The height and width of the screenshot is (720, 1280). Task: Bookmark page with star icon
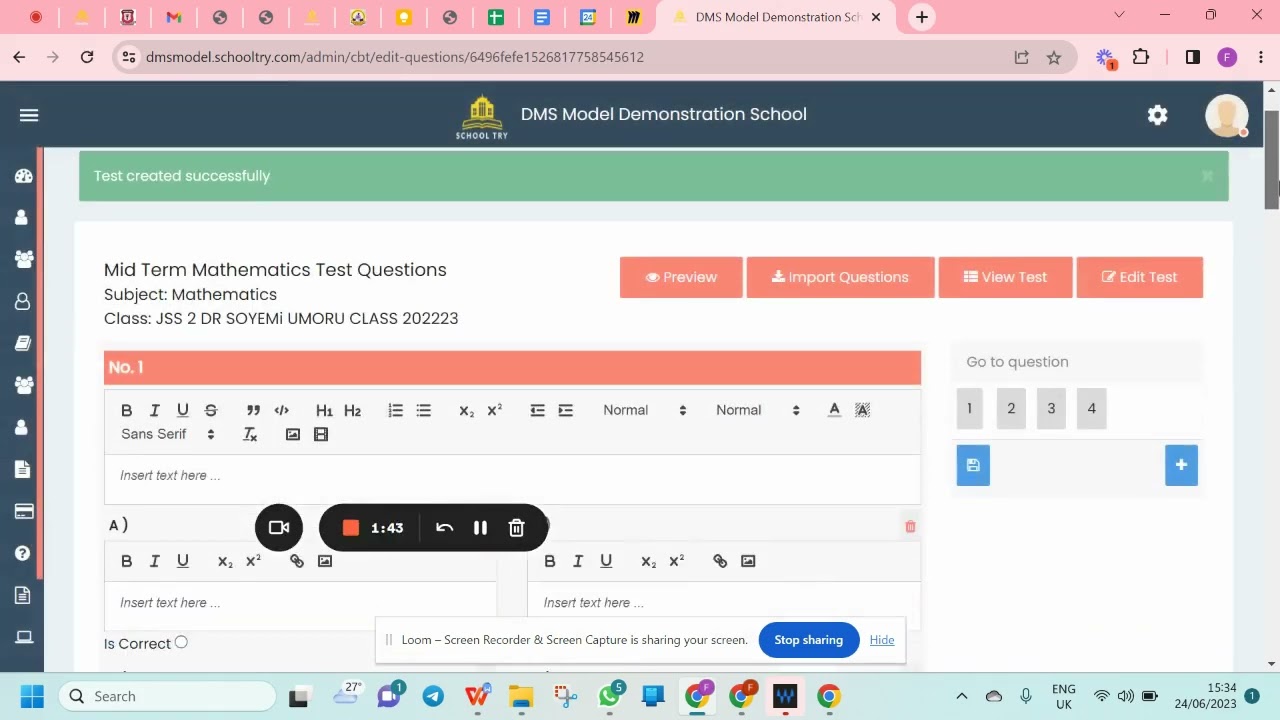point(1054,57)
